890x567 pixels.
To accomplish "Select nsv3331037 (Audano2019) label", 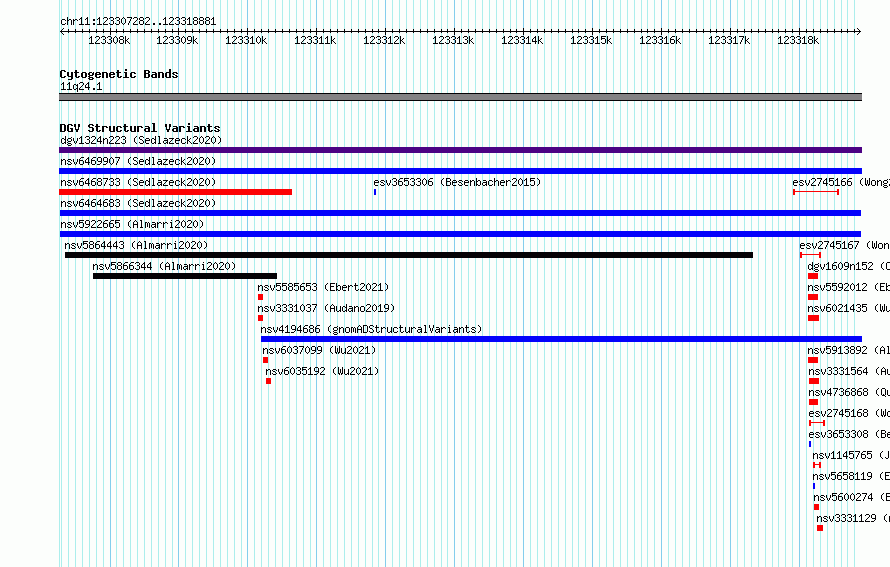I will [326, 308].
